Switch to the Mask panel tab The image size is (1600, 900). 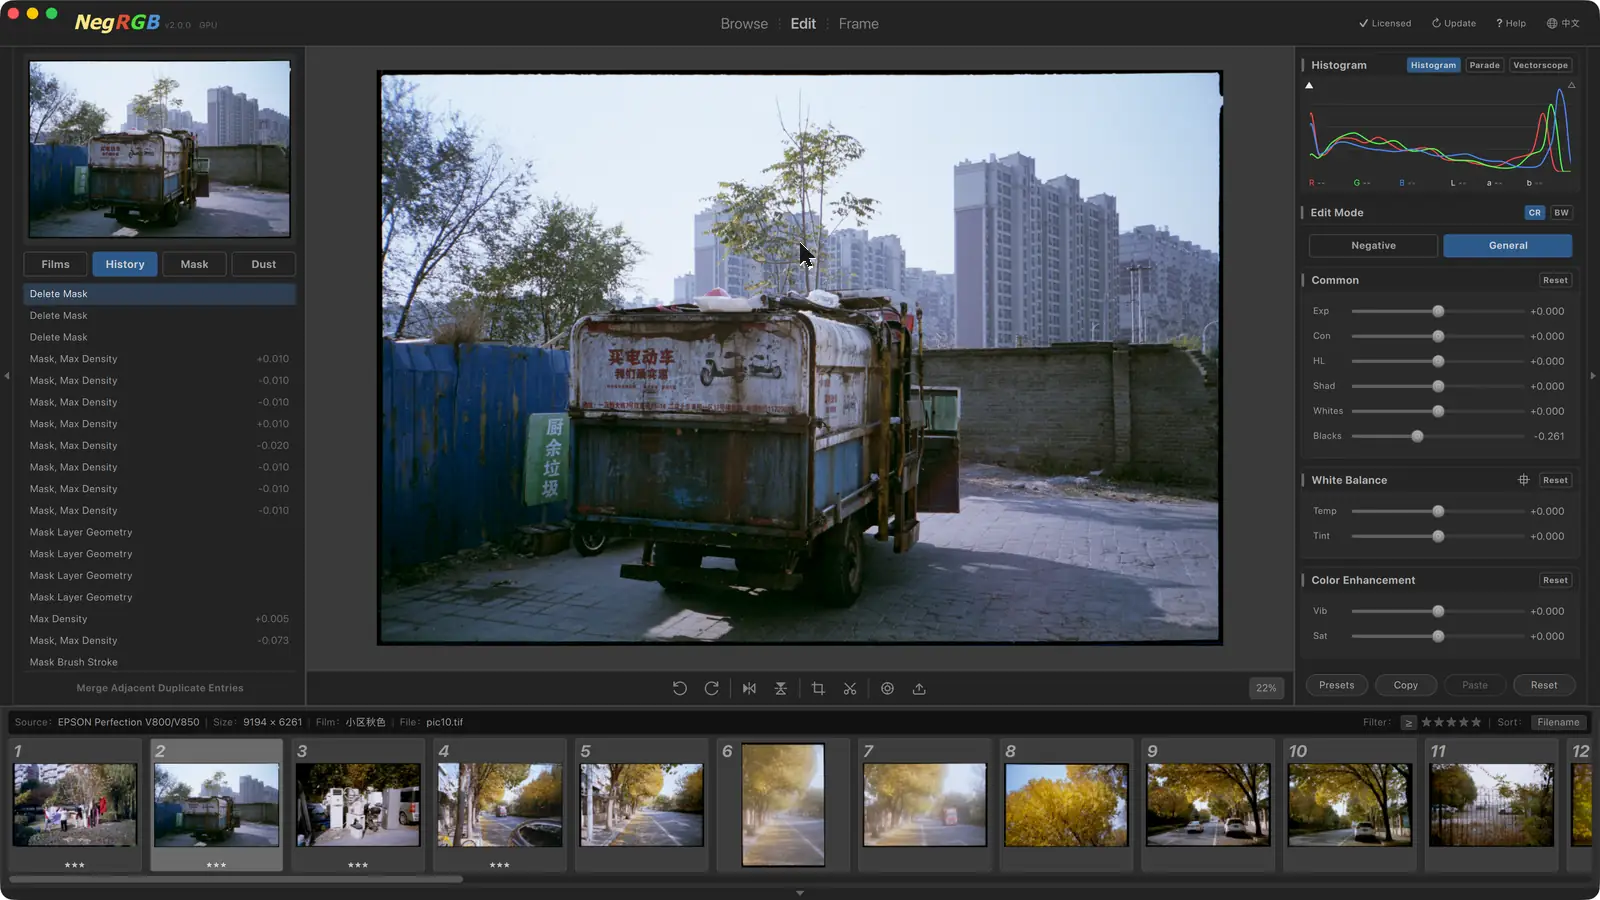click(194, 264)
